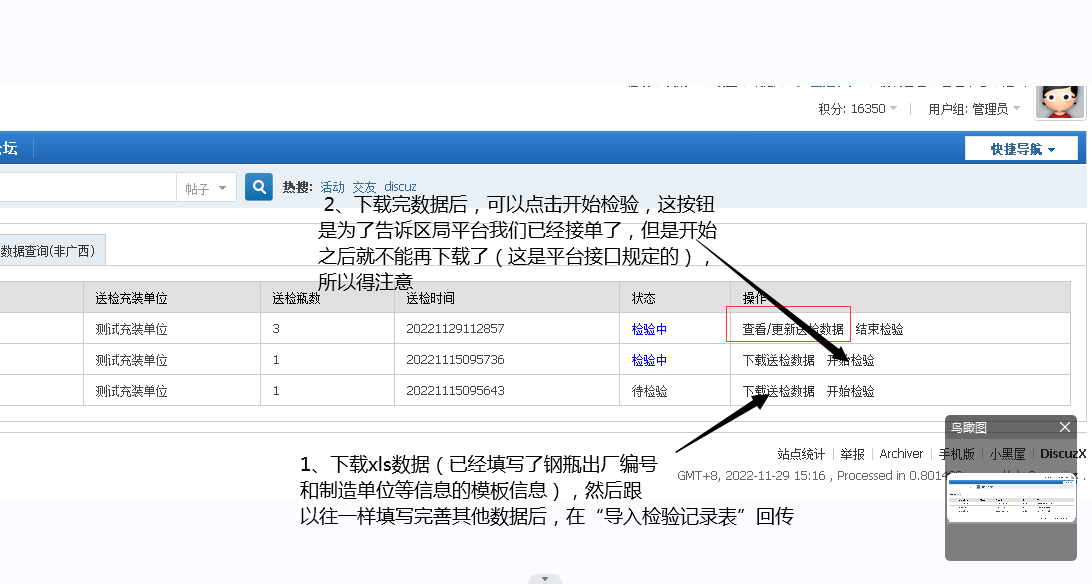Open the 帖子 search type dropdown
The image size is (1092, 584).
206,186
